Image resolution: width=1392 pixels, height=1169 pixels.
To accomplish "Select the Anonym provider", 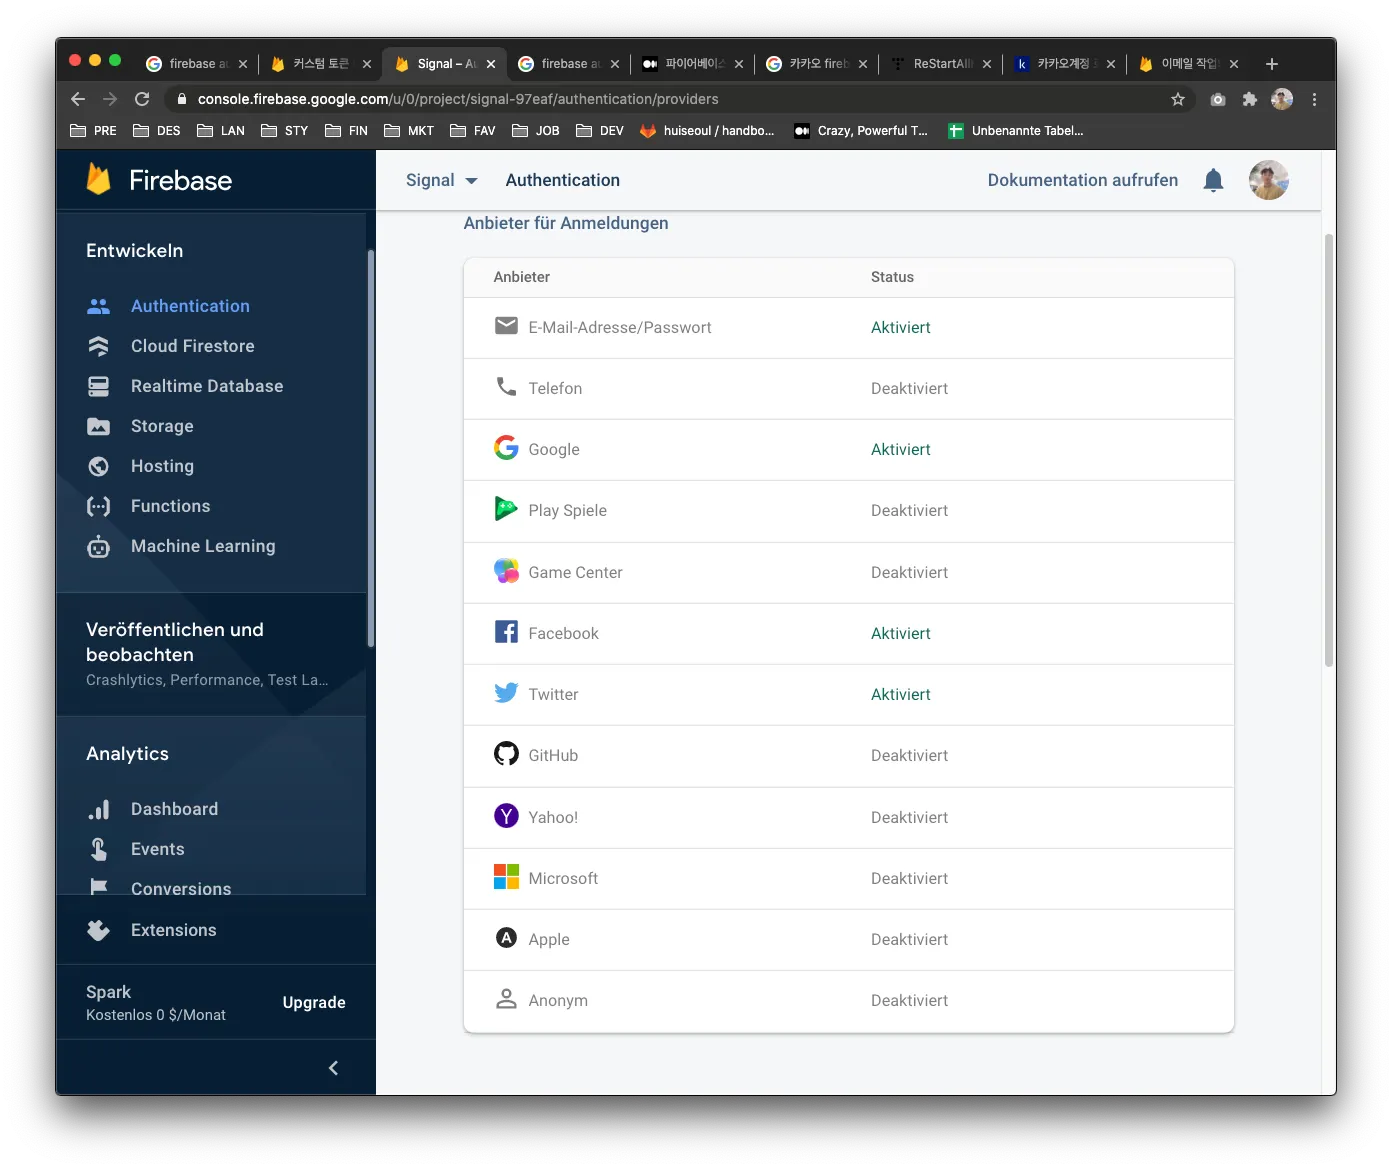I will [x=848, y=1001].
